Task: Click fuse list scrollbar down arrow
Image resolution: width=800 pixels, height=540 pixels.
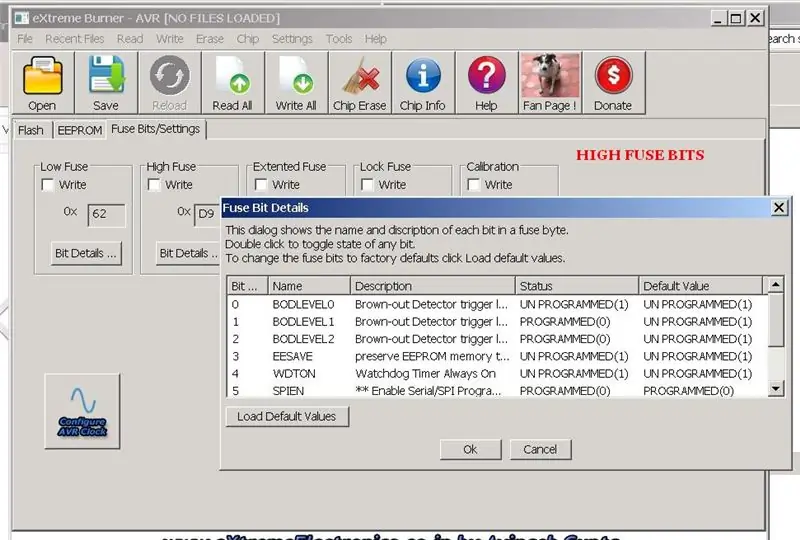Action: (x=776, y=388)
